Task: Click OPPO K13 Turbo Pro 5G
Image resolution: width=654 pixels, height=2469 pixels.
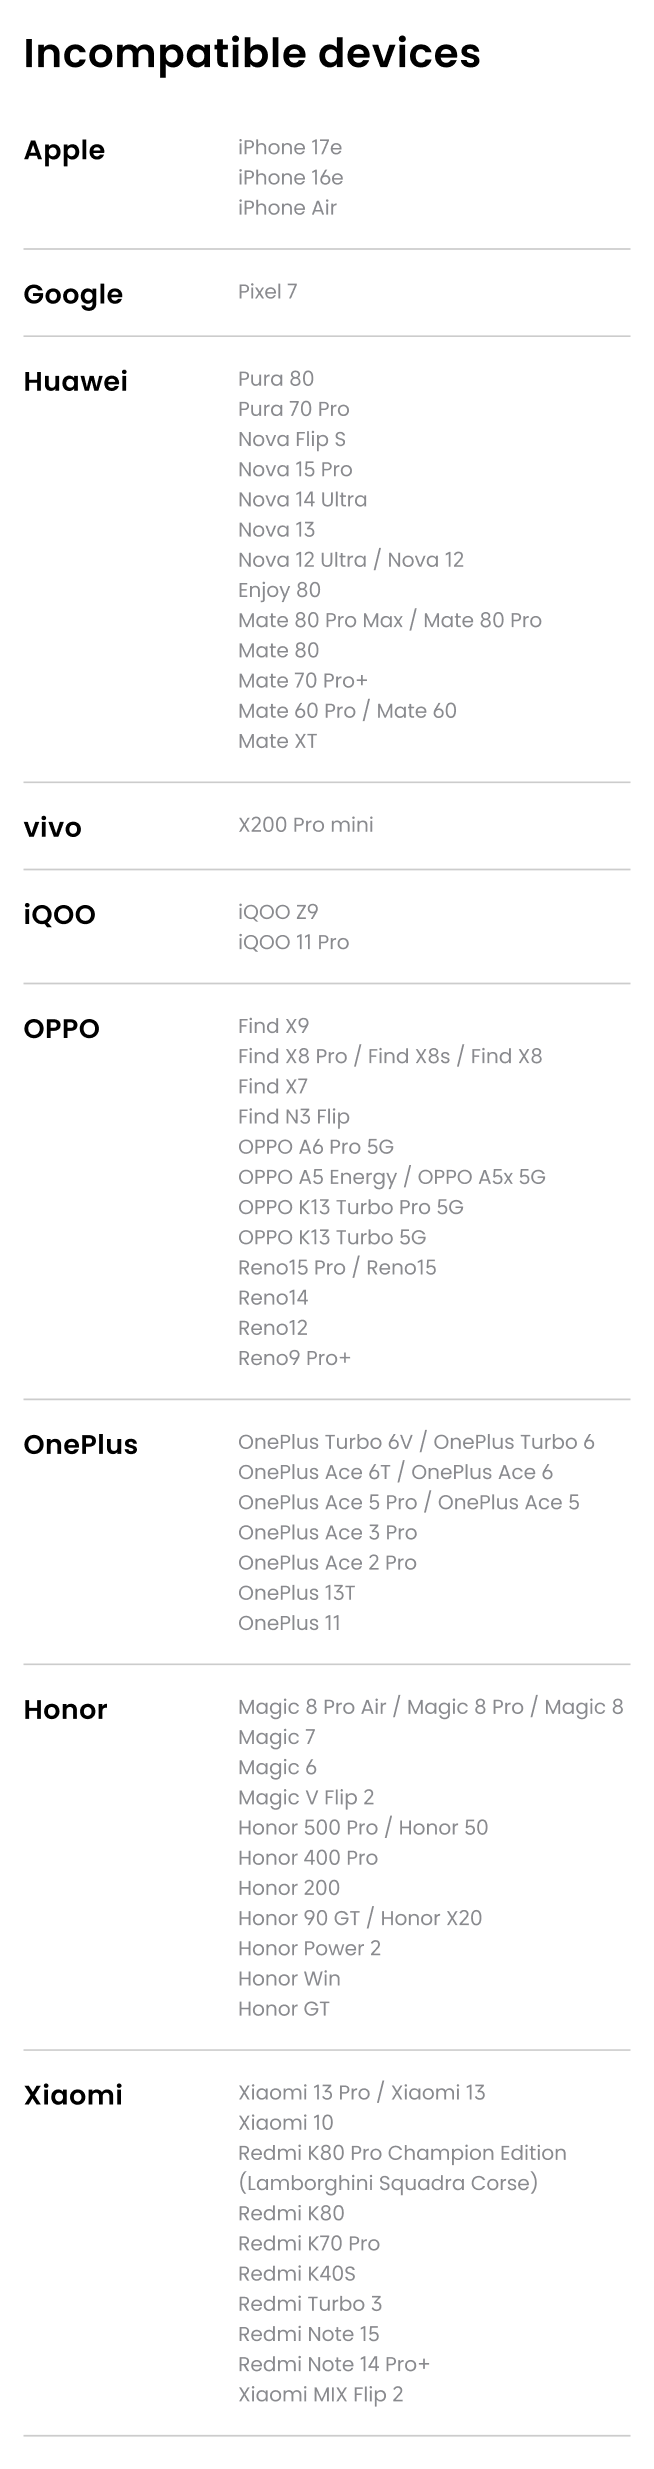Action: point(351,1207)
